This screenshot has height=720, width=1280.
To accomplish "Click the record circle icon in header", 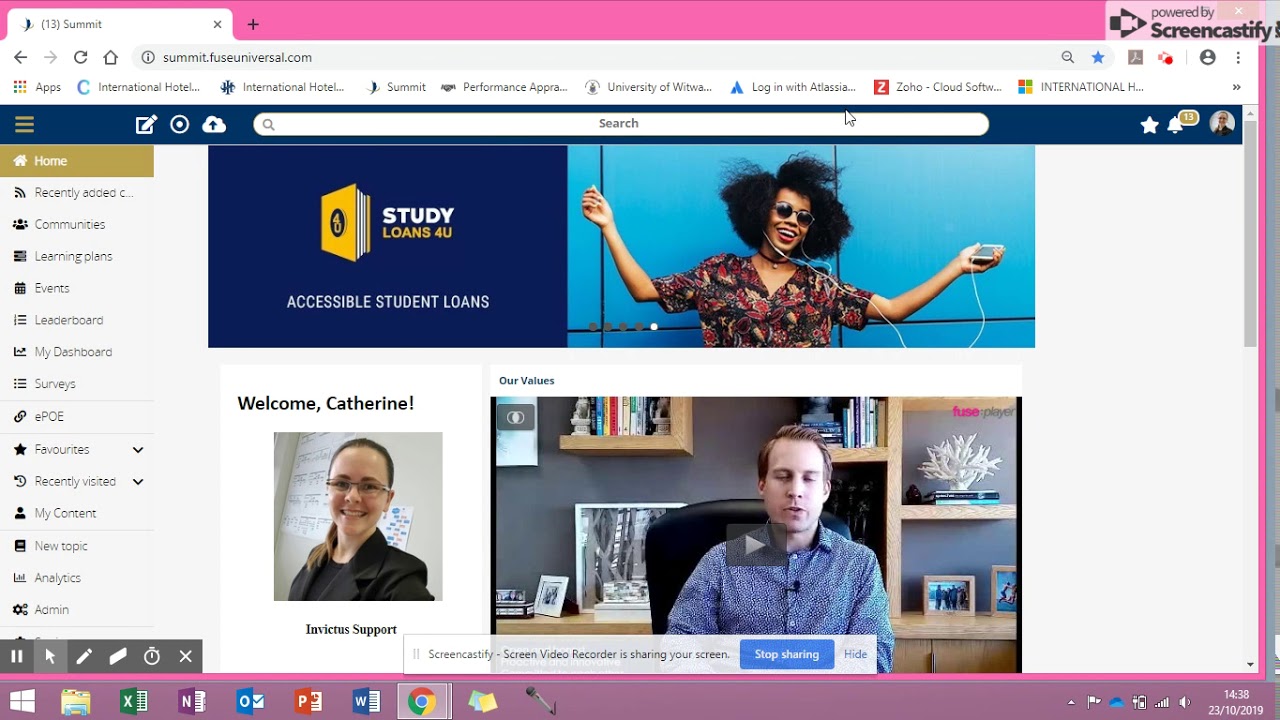I will (x=180, y=124).
